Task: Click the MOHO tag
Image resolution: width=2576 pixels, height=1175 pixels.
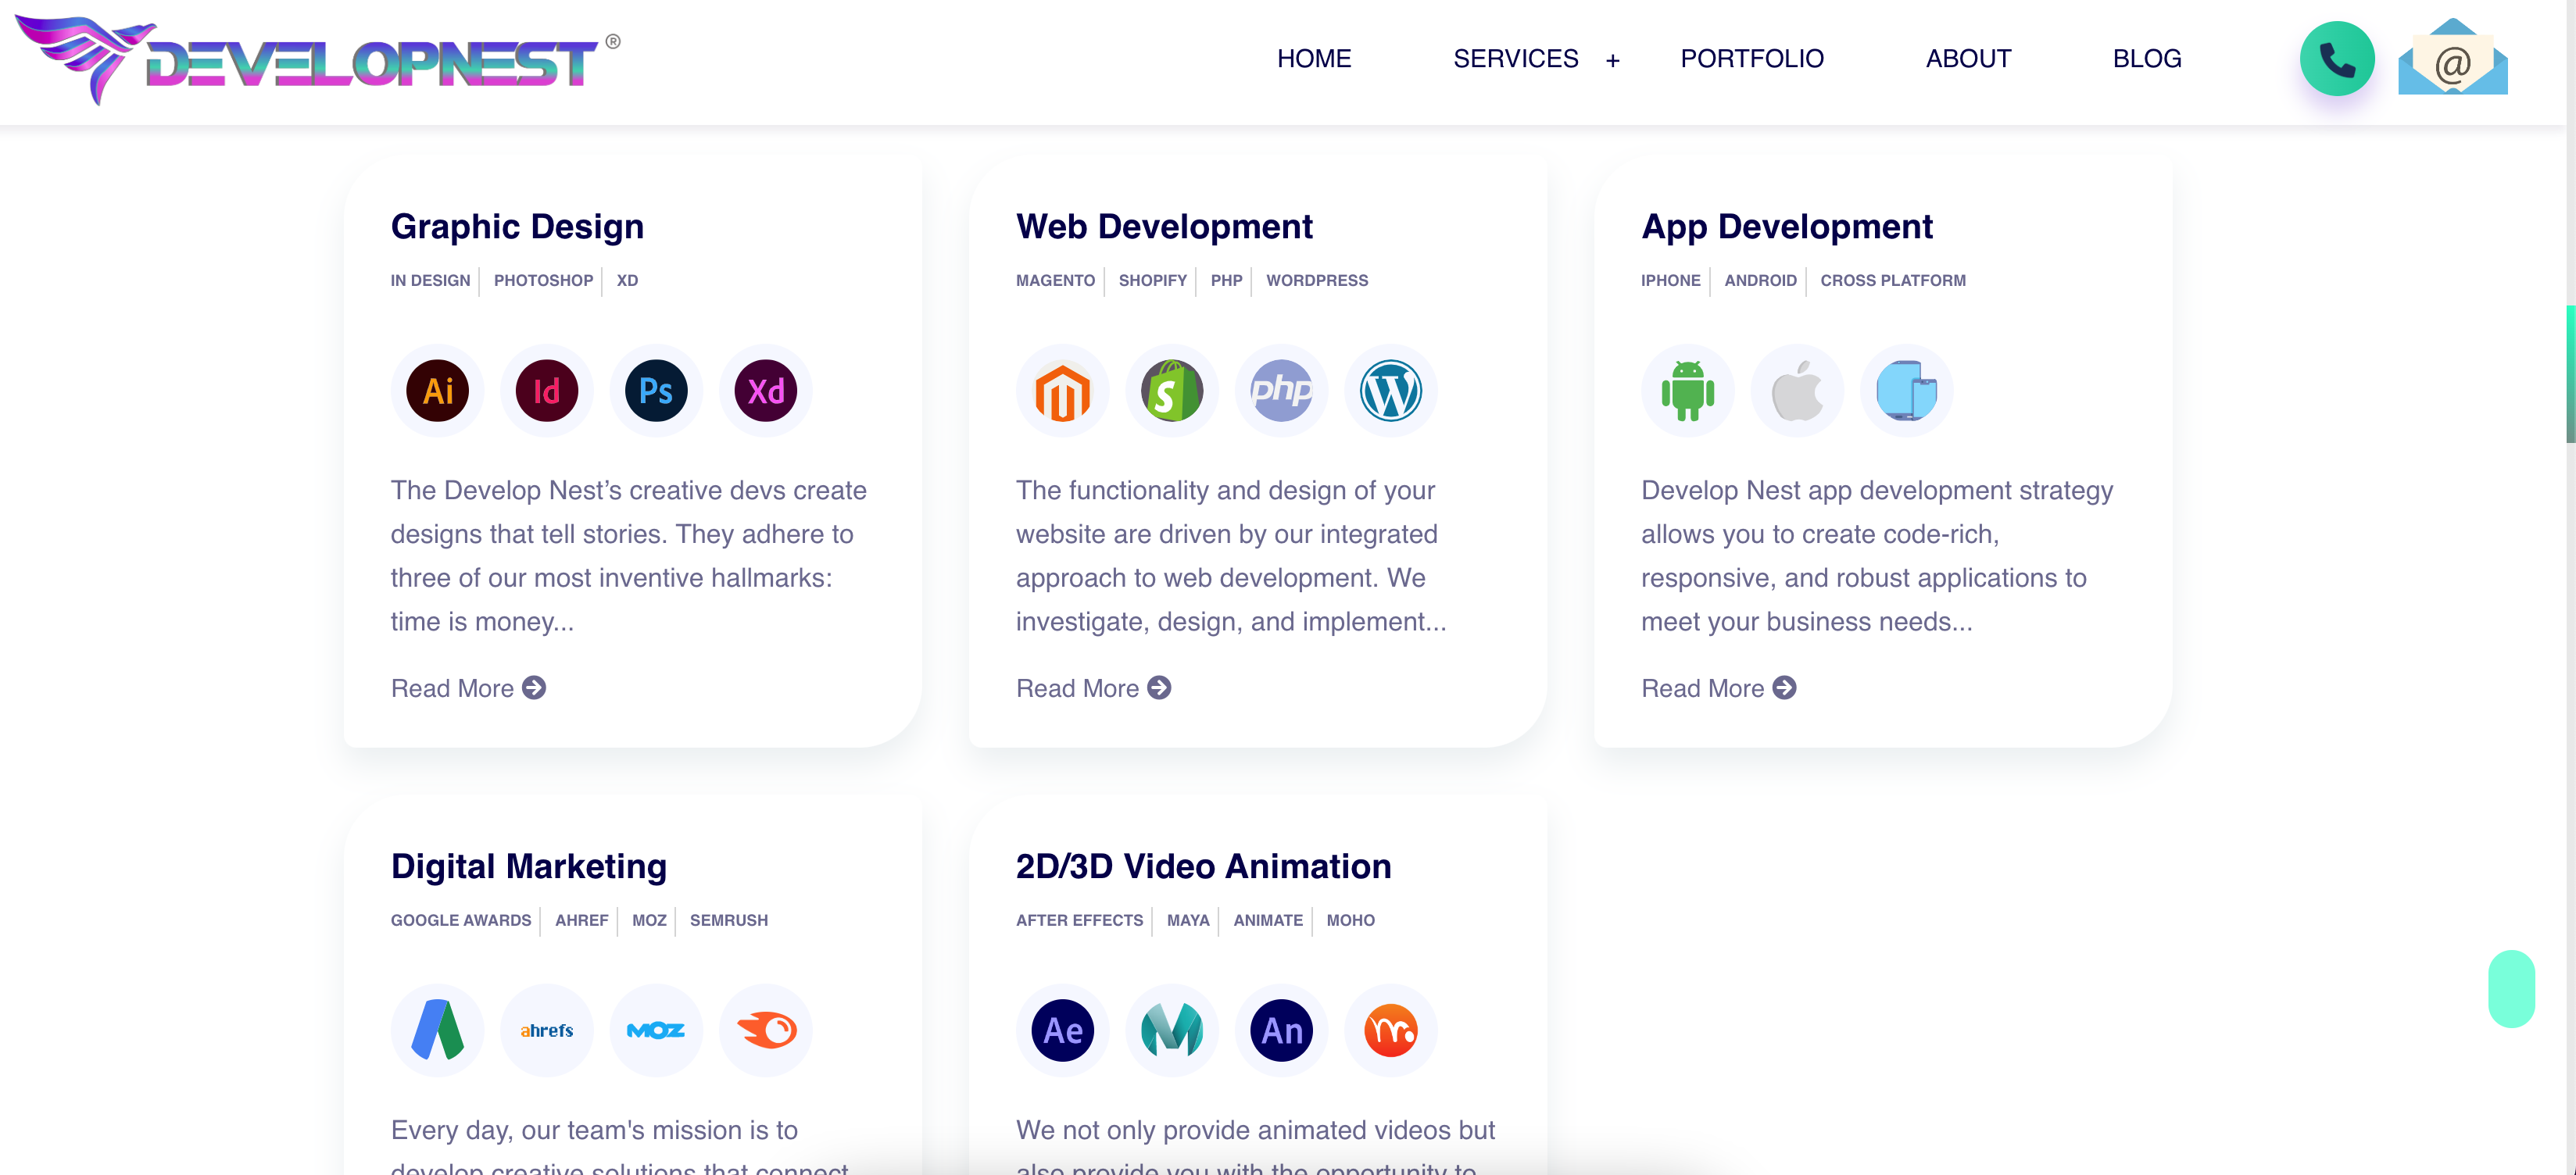Action: coord(1350,920)
